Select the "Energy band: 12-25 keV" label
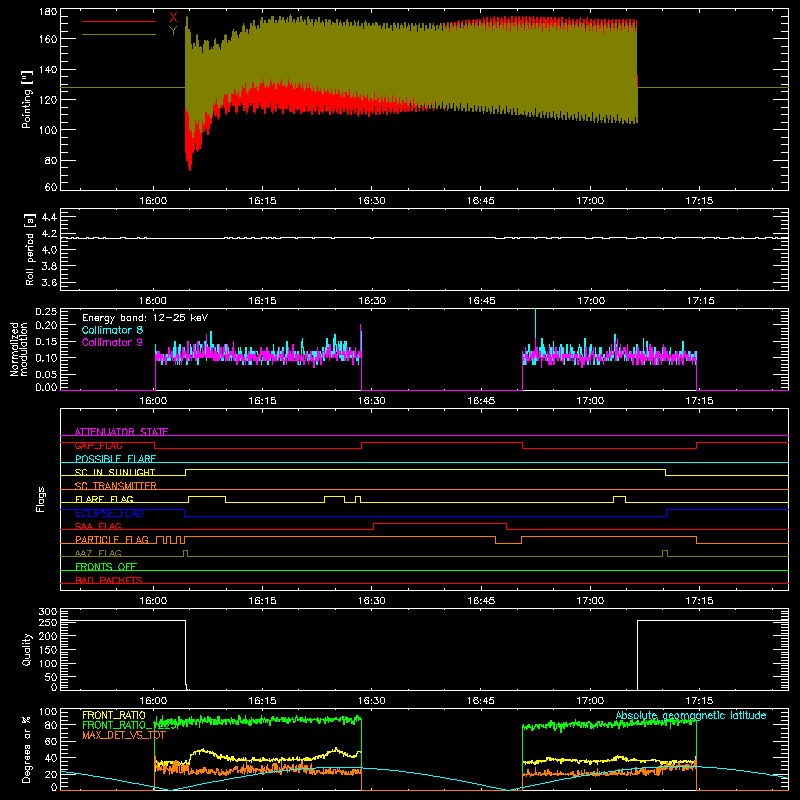The image size is (800, 800). [x=145, y=318]
